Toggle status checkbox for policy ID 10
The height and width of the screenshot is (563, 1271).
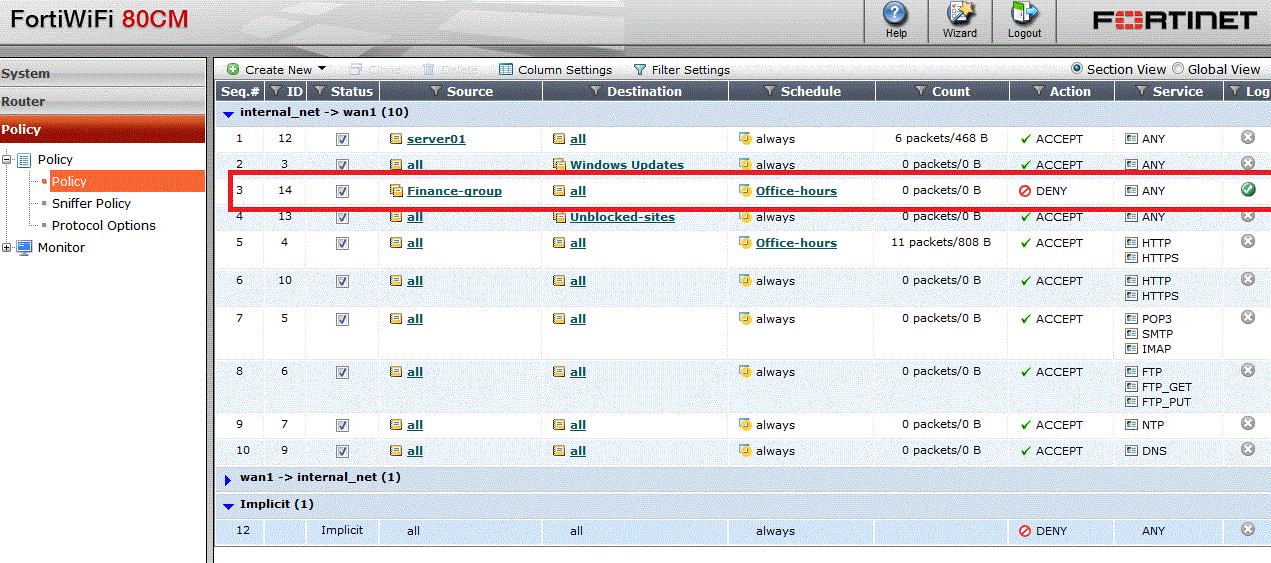coord(342,281)
